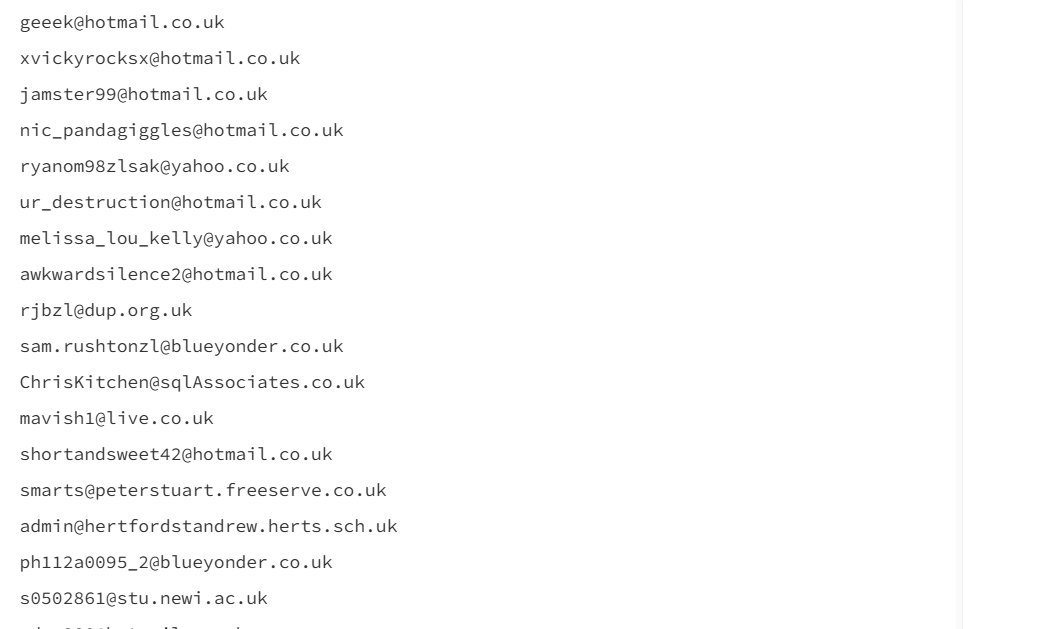1044x629 pixels.
Task: Place cursor in nic_pandagiggles@hotmail.co.uk line
Action: pyautogui.click(x=181, y=130)
